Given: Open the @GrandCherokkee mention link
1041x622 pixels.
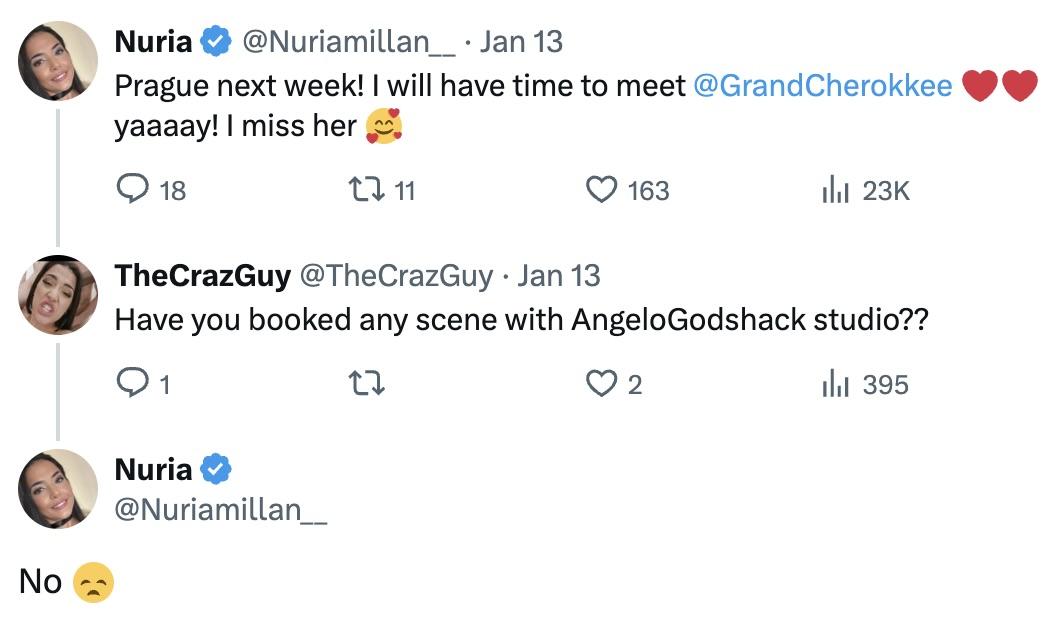Looking at the screenshot, I should tap(822, 86).
